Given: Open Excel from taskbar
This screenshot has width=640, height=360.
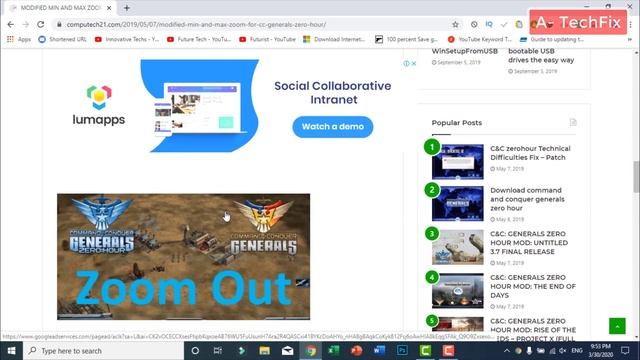Looking at the screenshot, I should click(x=334, y=351).
